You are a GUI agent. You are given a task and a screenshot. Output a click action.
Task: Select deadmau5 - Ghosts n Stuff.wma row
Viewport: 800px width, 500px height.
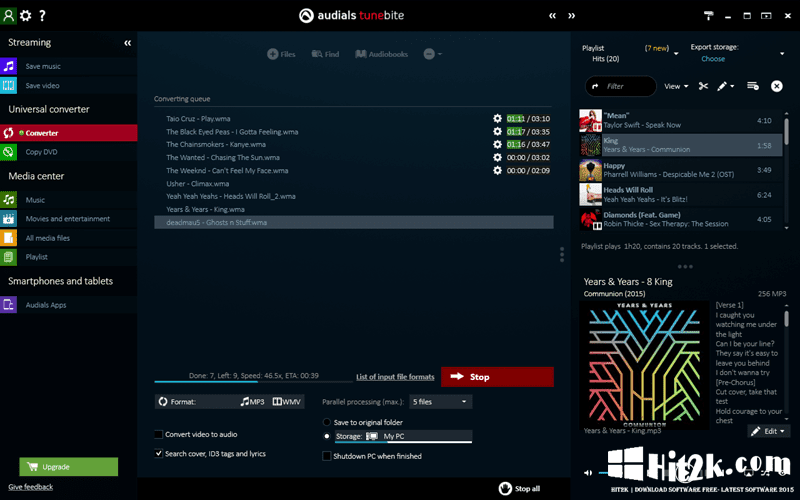[x=354, y=222]
